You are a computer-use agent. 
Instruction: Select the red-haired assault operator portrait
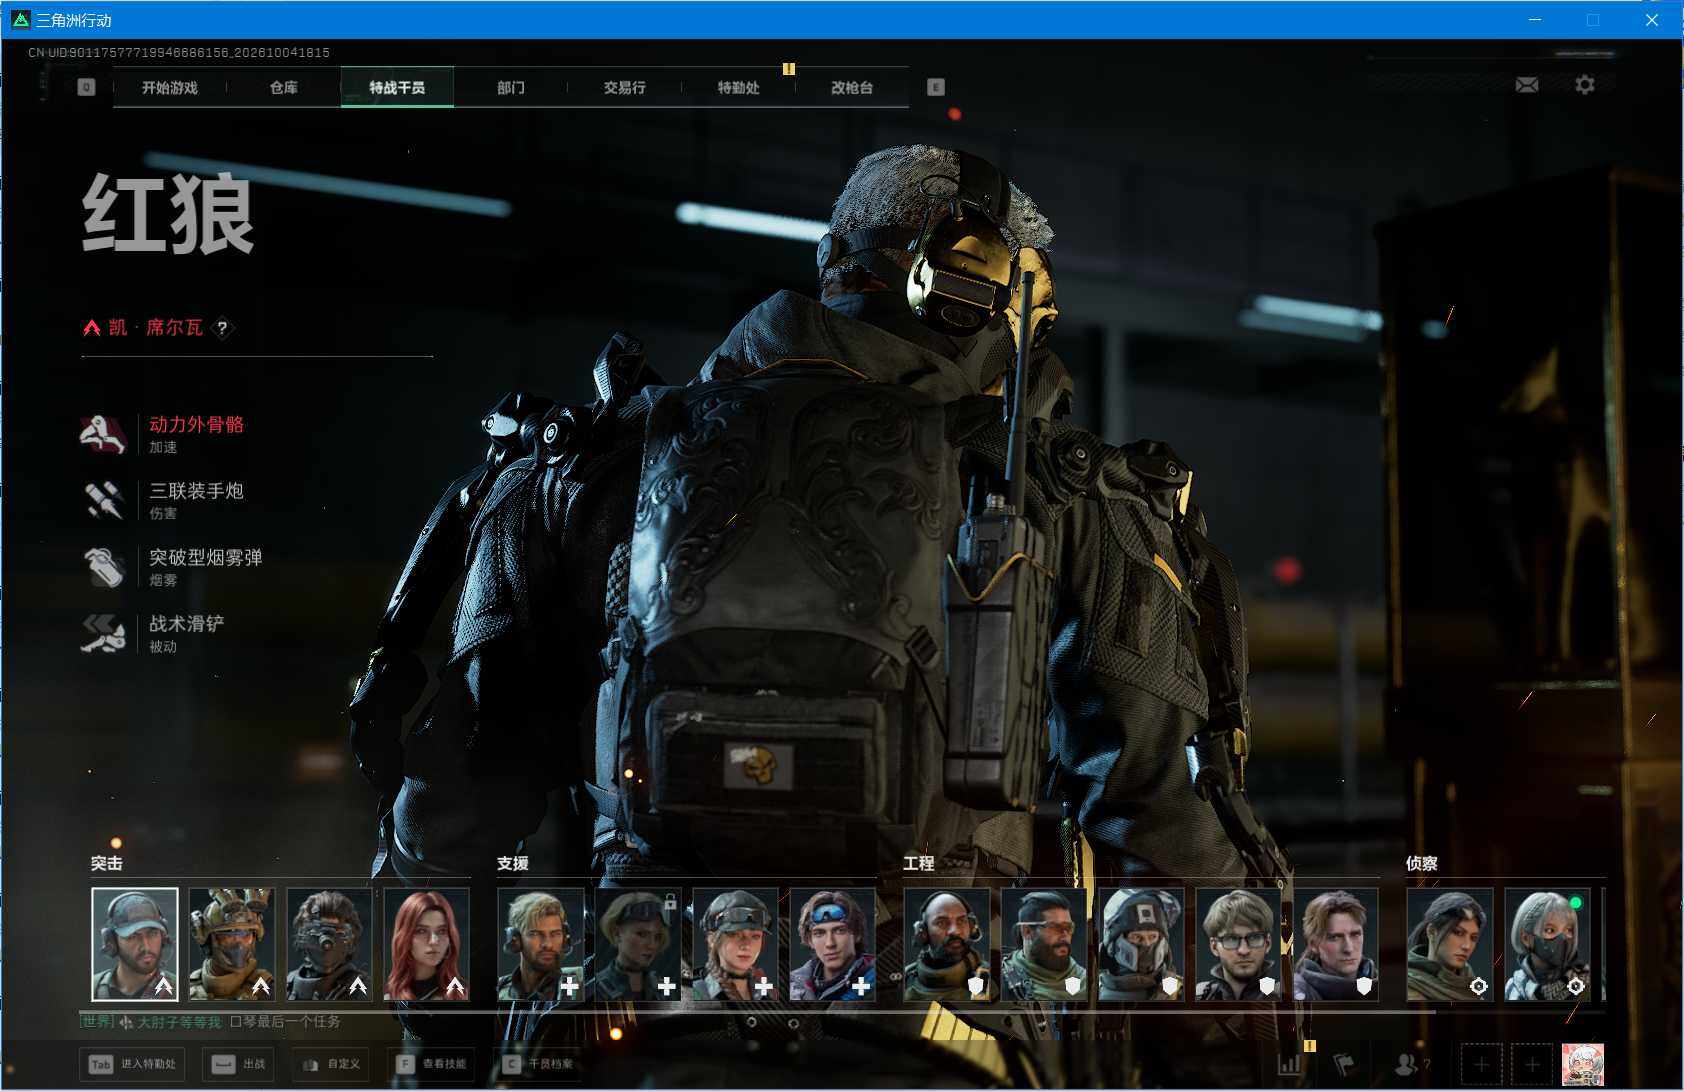(427, 944)
